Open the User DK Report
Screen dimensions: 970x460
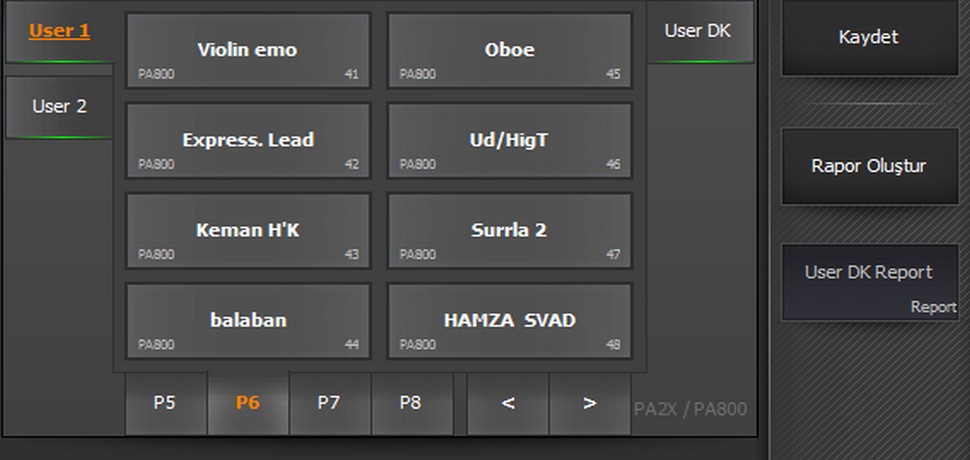pos(868,281)
